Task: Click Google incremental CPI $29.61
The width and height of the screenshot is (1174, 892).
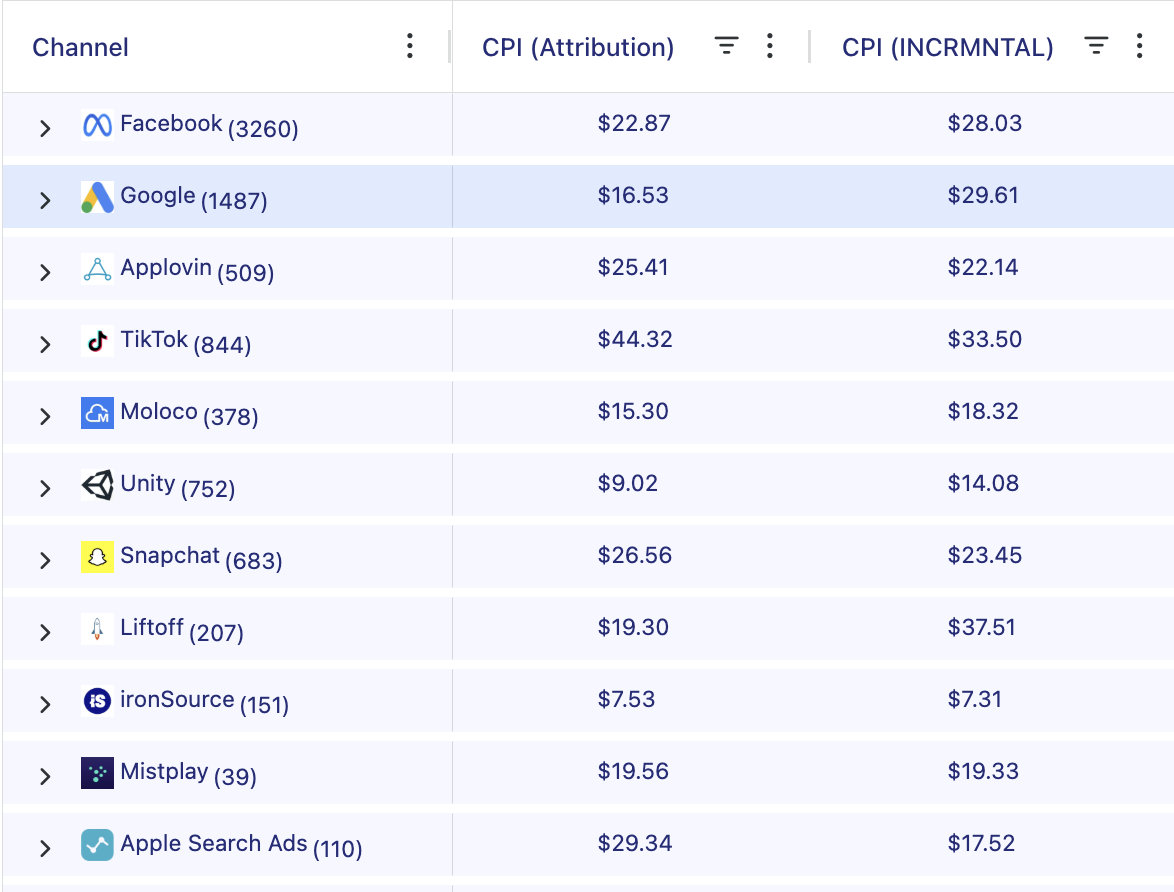Action: [983, 195]
